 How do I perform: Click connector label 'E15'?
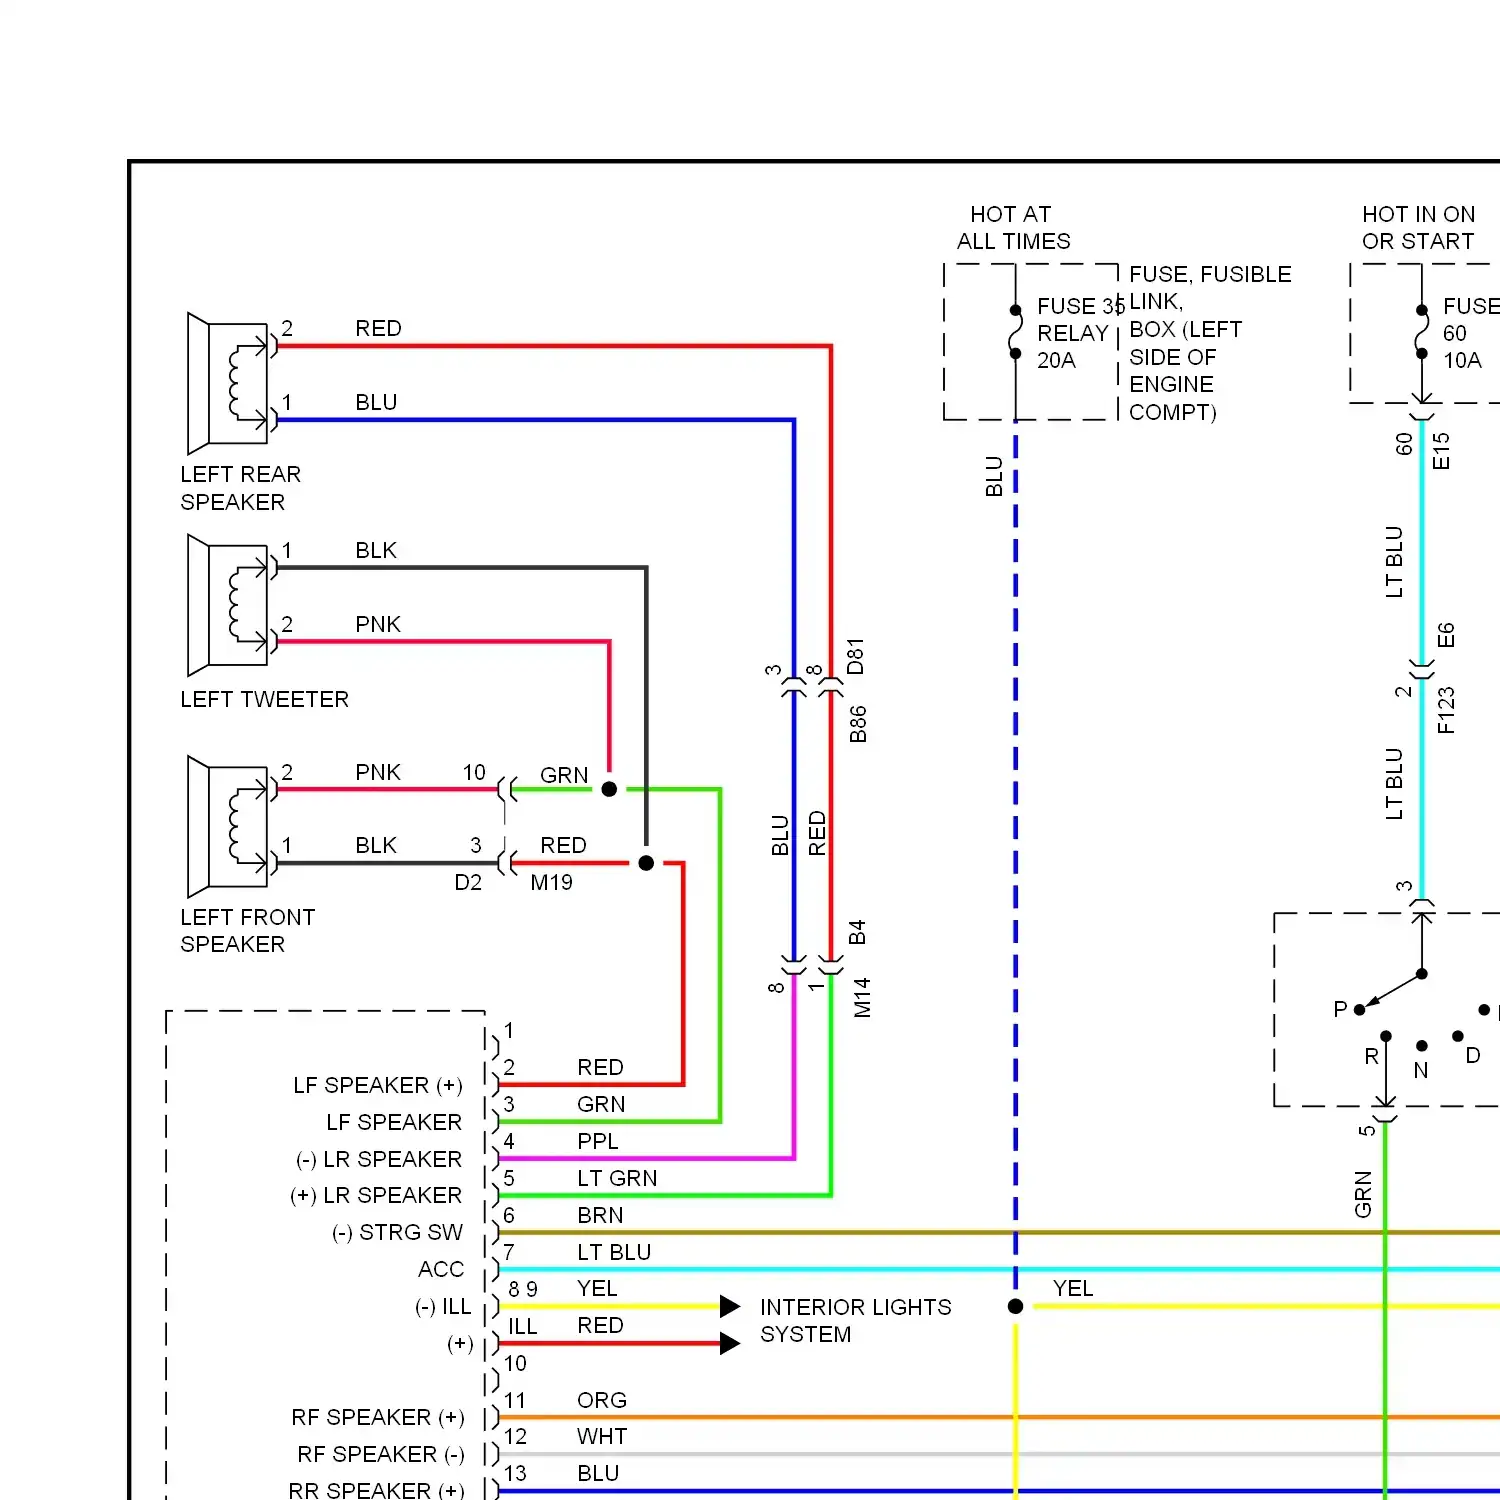(x=1441, y=451)
